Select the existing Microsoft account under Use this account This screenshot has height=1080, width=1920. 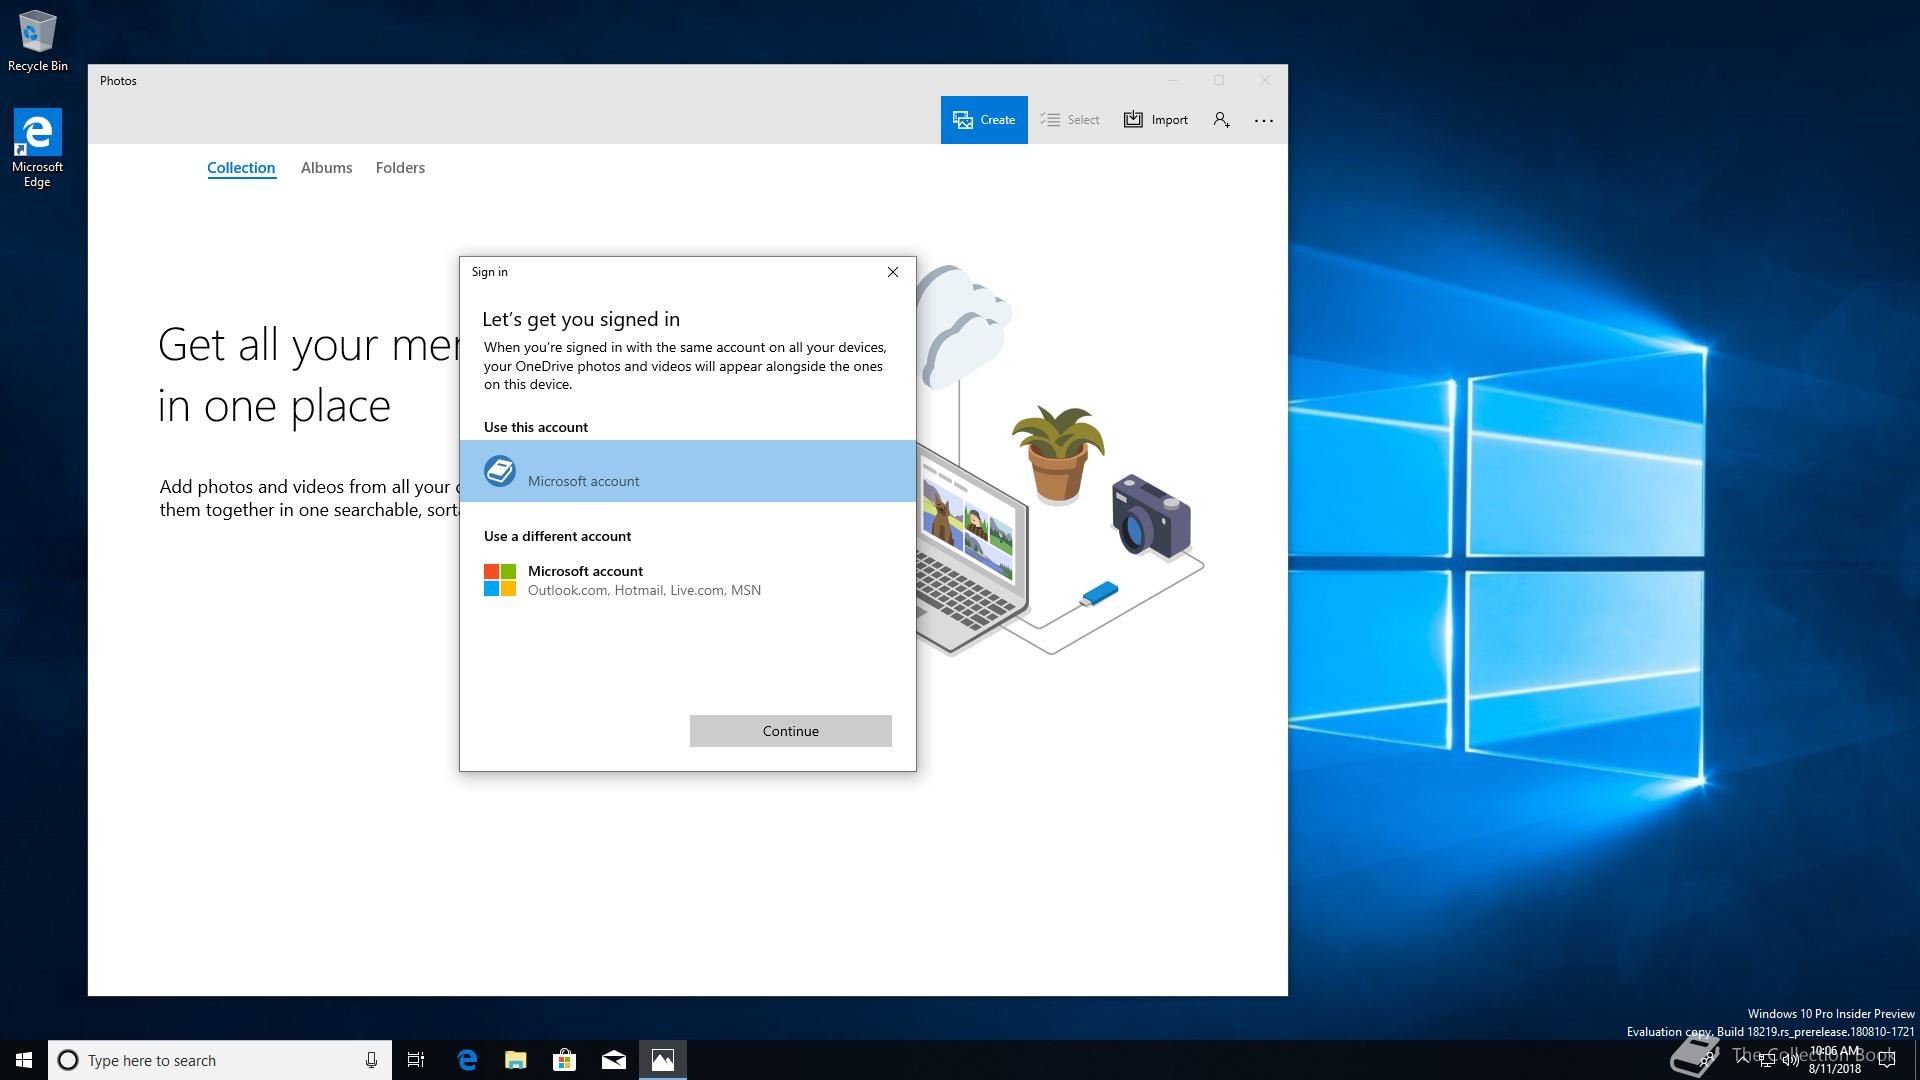(x=688, y=471)
